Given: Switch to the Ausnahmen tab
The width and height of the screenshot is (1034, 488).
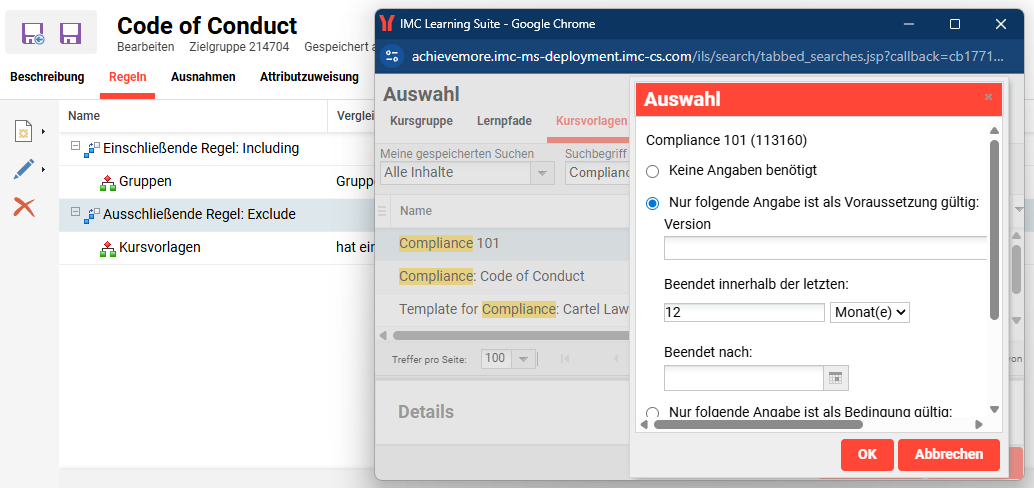Looking at the screenshot, I should click(x=203, y=77).
